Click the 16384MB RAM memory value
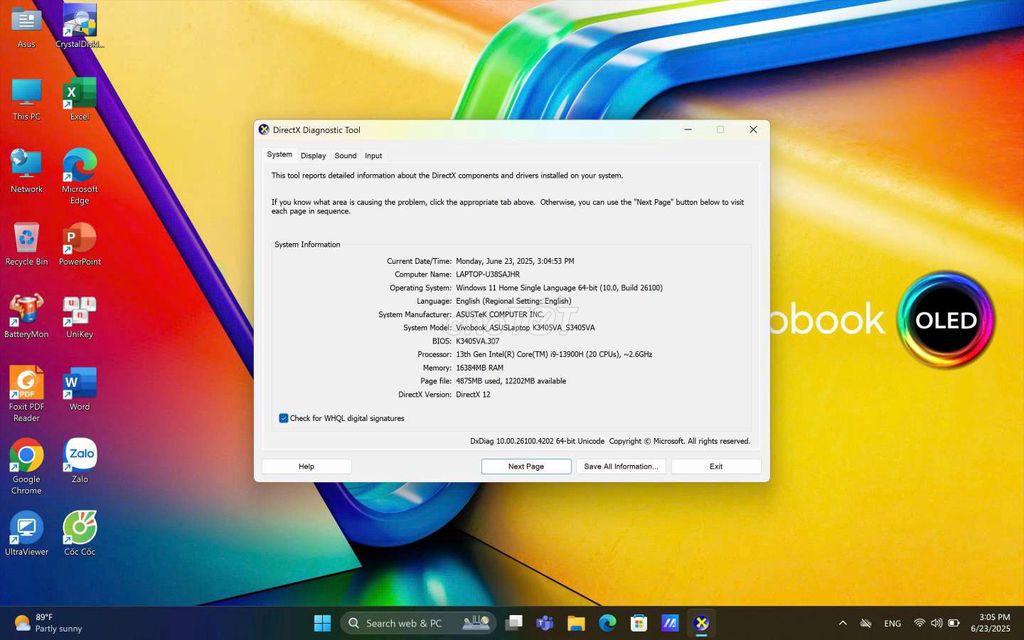1024x640 pixels. coord(479,368)
